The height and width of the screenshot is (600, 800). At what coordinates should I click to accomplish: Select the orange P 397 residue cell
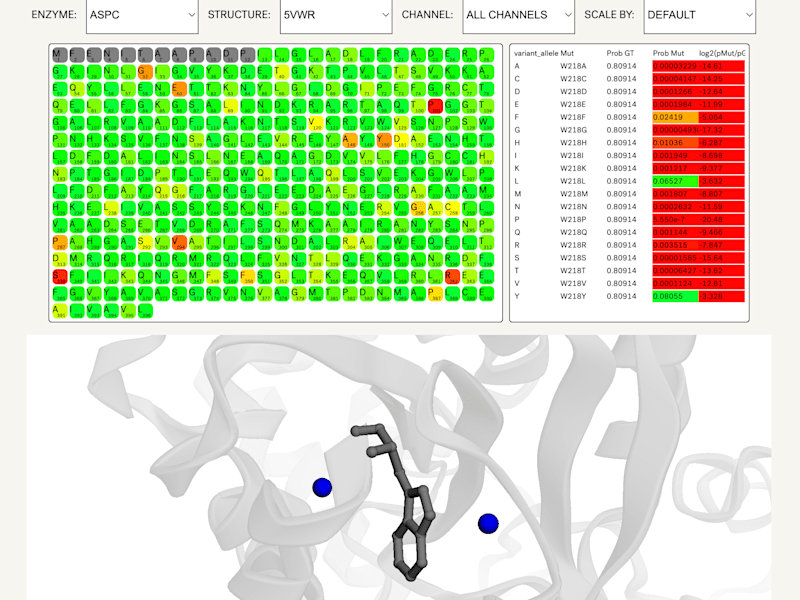pos(435,293)
